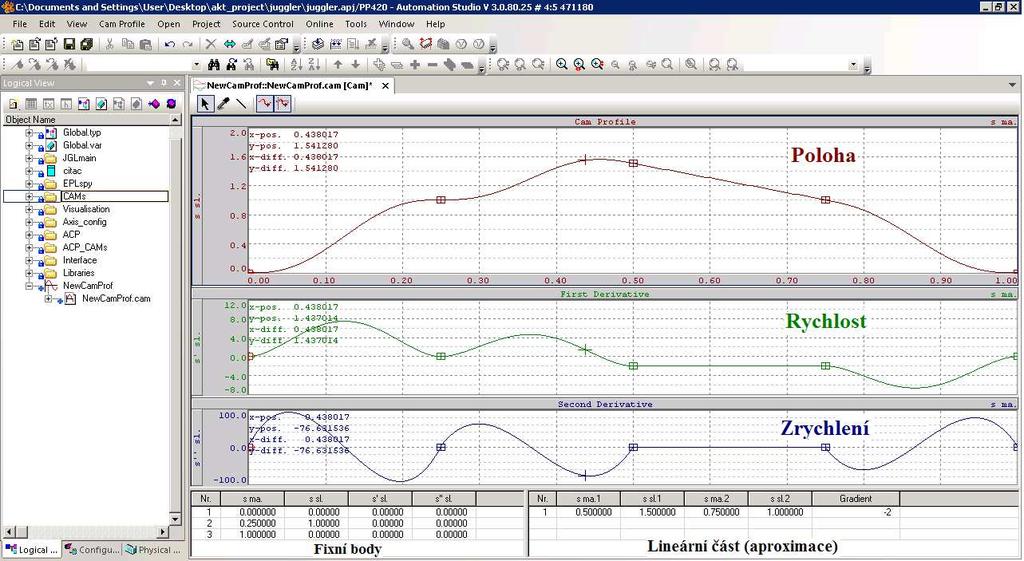Select the arrow pointer tool
1024x561 pixels.
tap(205, 103)
